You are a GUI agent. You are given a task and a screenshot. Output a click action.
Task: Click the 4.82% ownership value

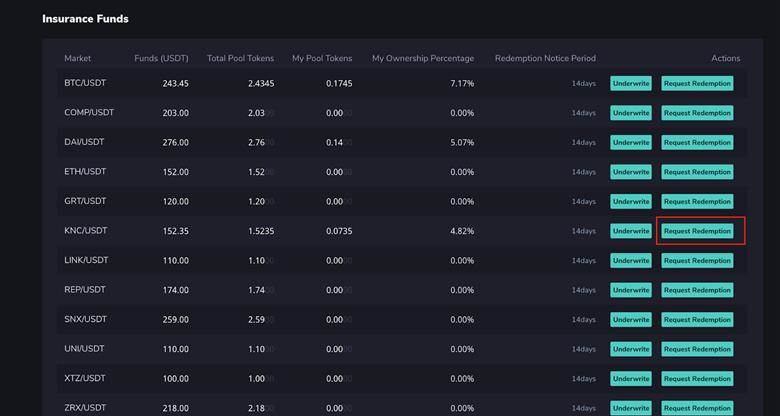pos(462,231)
